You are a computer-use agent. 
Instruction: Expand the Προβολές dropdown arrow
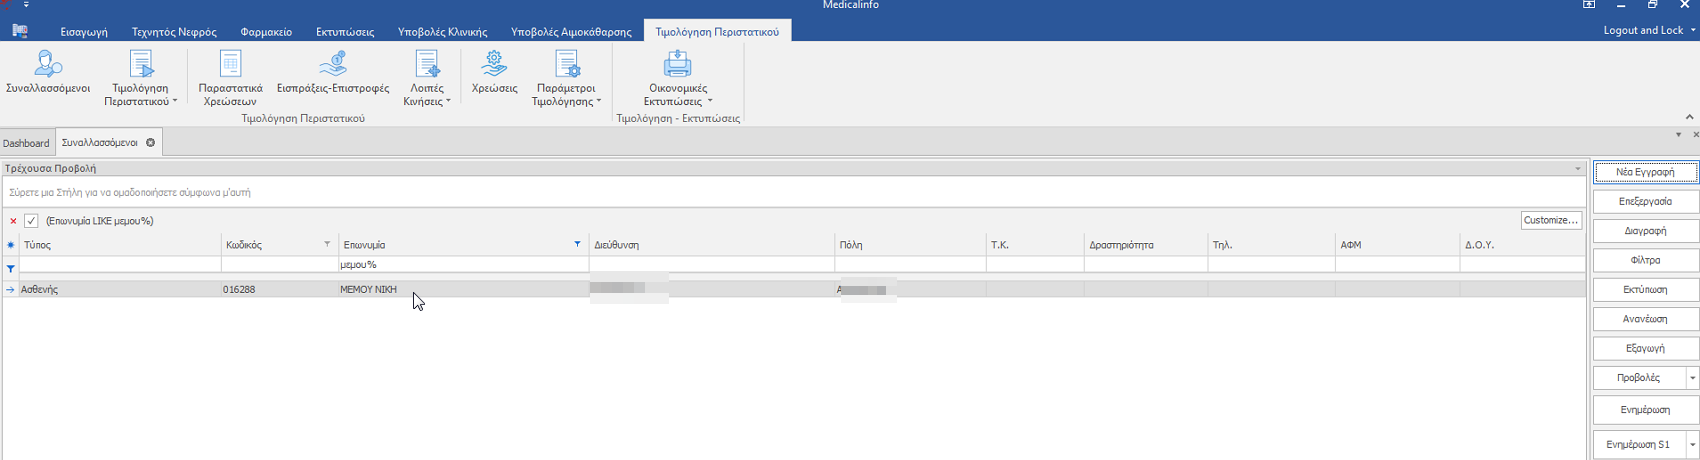[x=1692, y=378]
